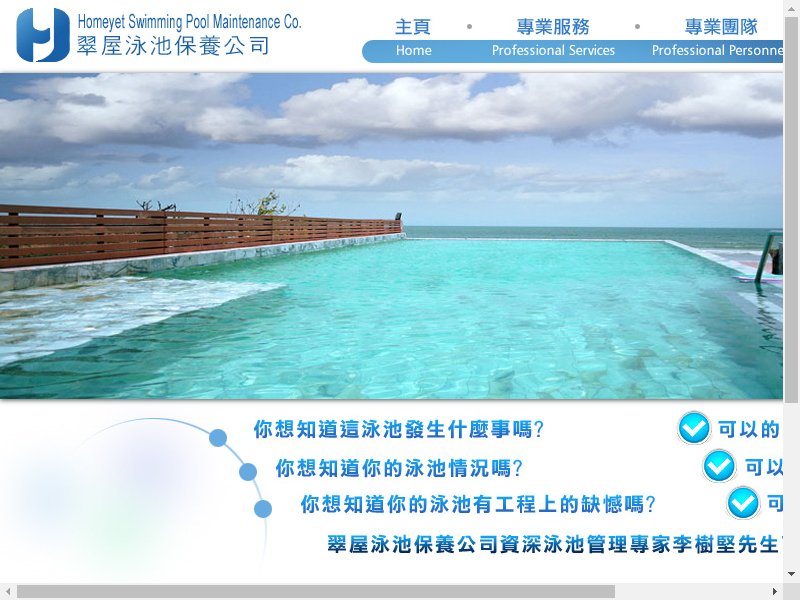Click the text 翠屋泳池保養公司資深泳池管理專家李樹堅先生
This screenshot has width=800, height=600.
[x=555, y=544]
